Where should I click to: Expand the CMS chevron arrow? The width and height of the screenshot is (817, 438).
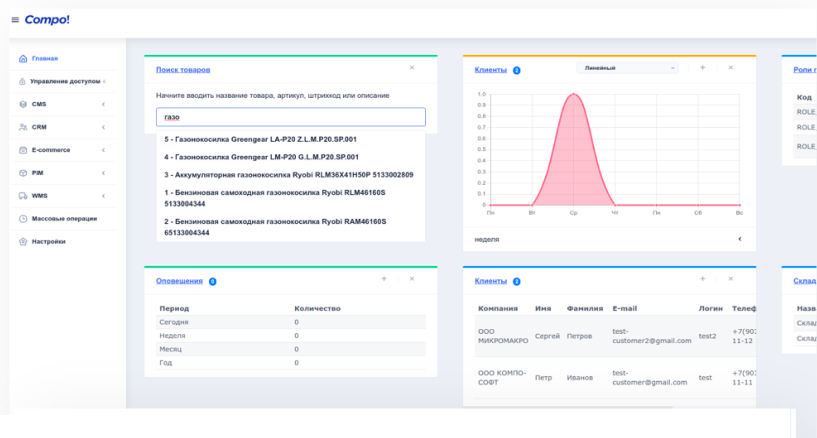coord(103,104)
